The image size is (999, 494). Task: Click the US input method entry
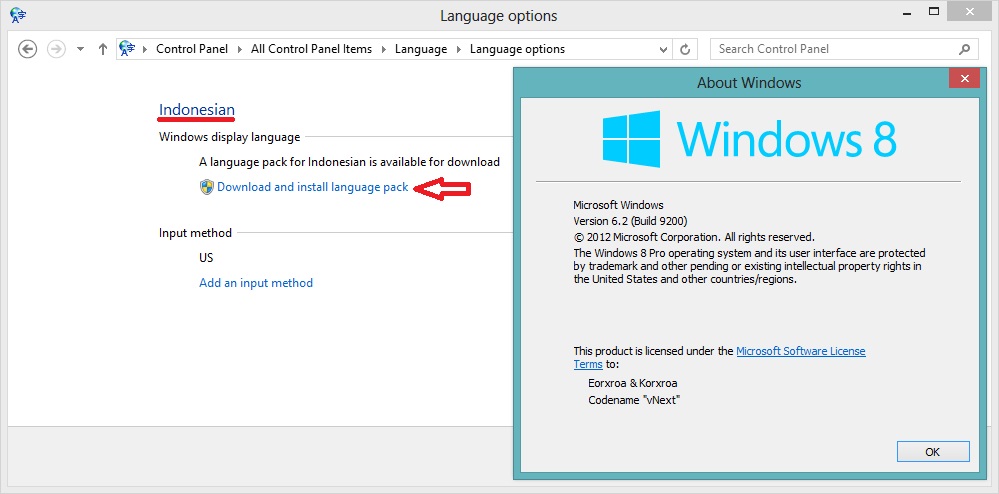tap(206, 258)
